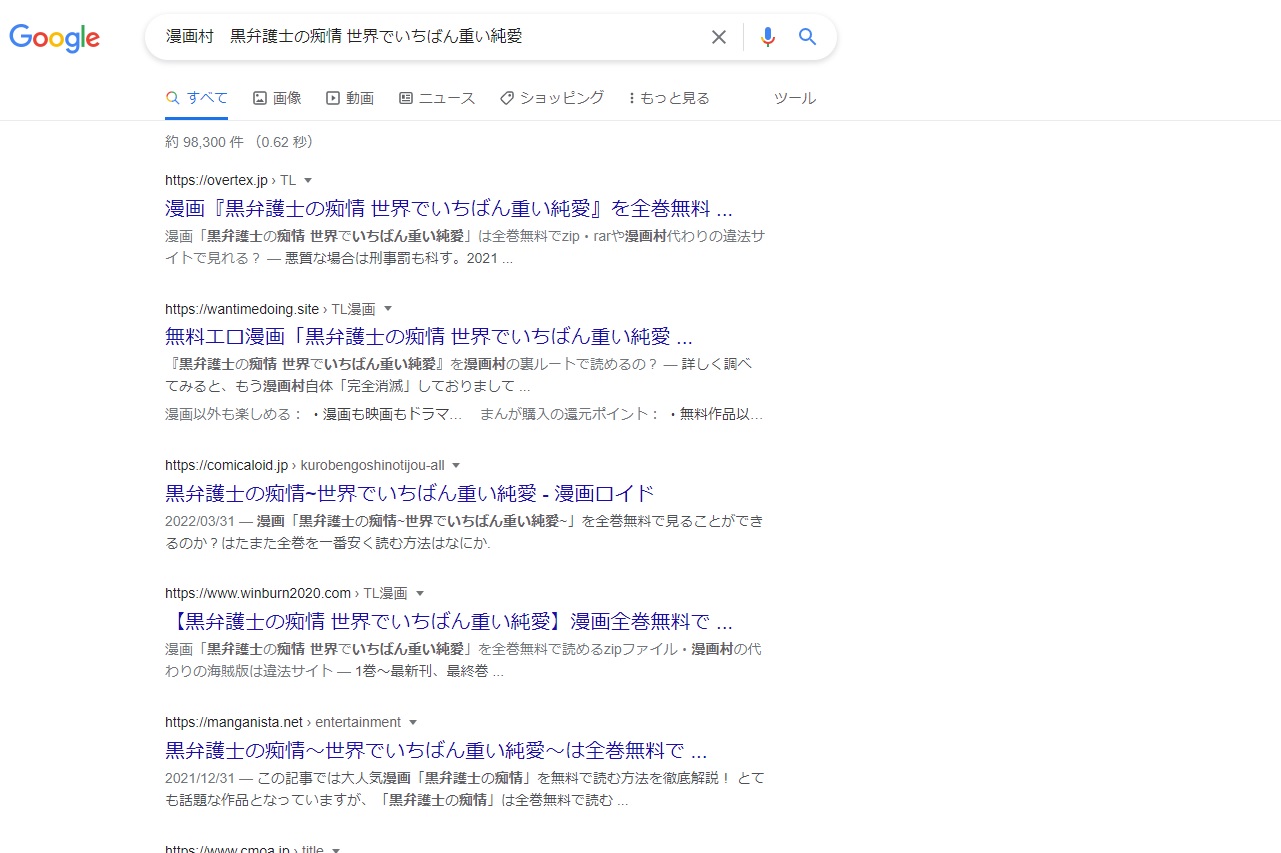The image size is (1281, 853).
Task: Expand the もっと見る menu
Action: 669,98
